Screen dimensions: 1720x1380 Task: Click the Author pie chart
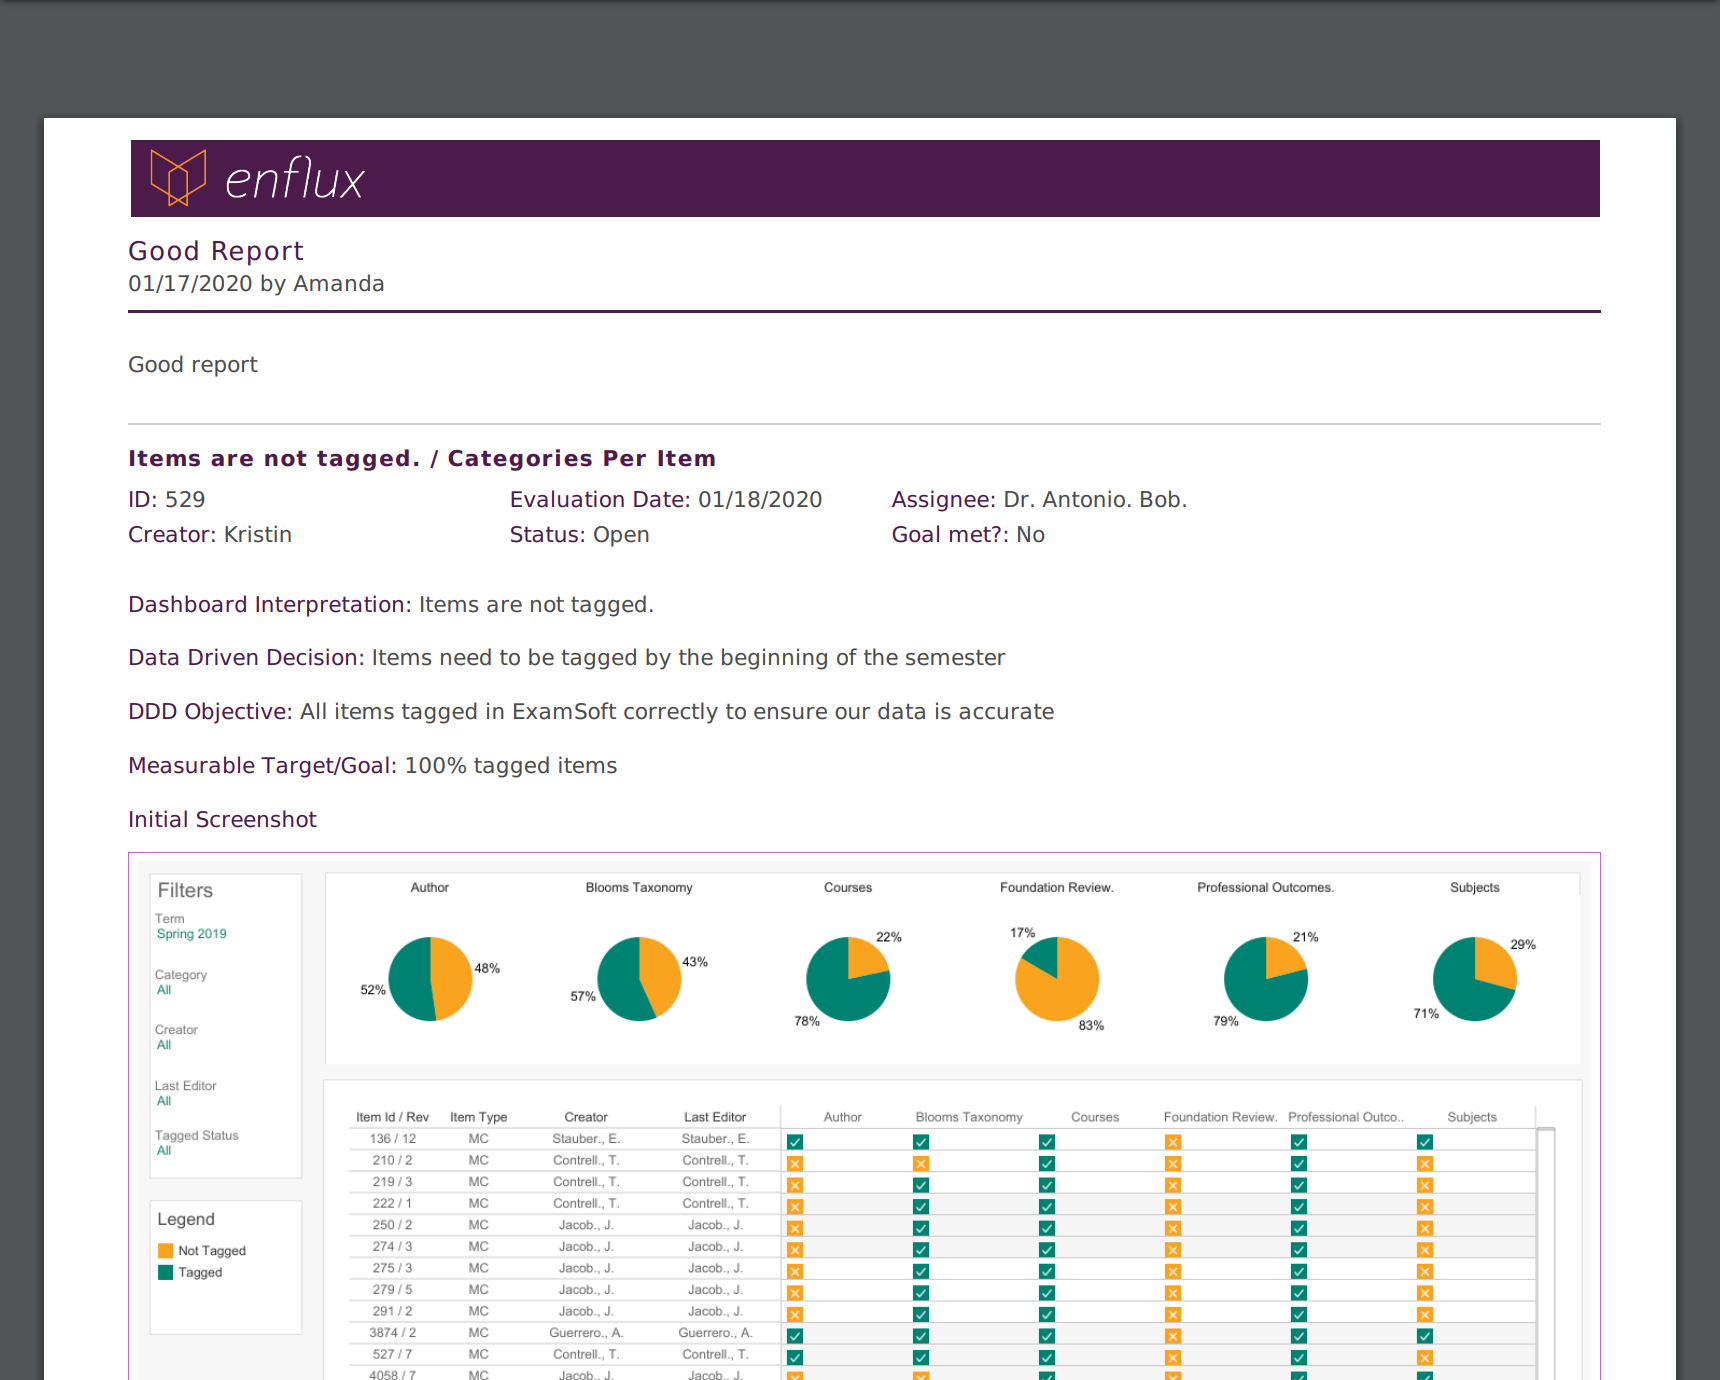[430, 979]
